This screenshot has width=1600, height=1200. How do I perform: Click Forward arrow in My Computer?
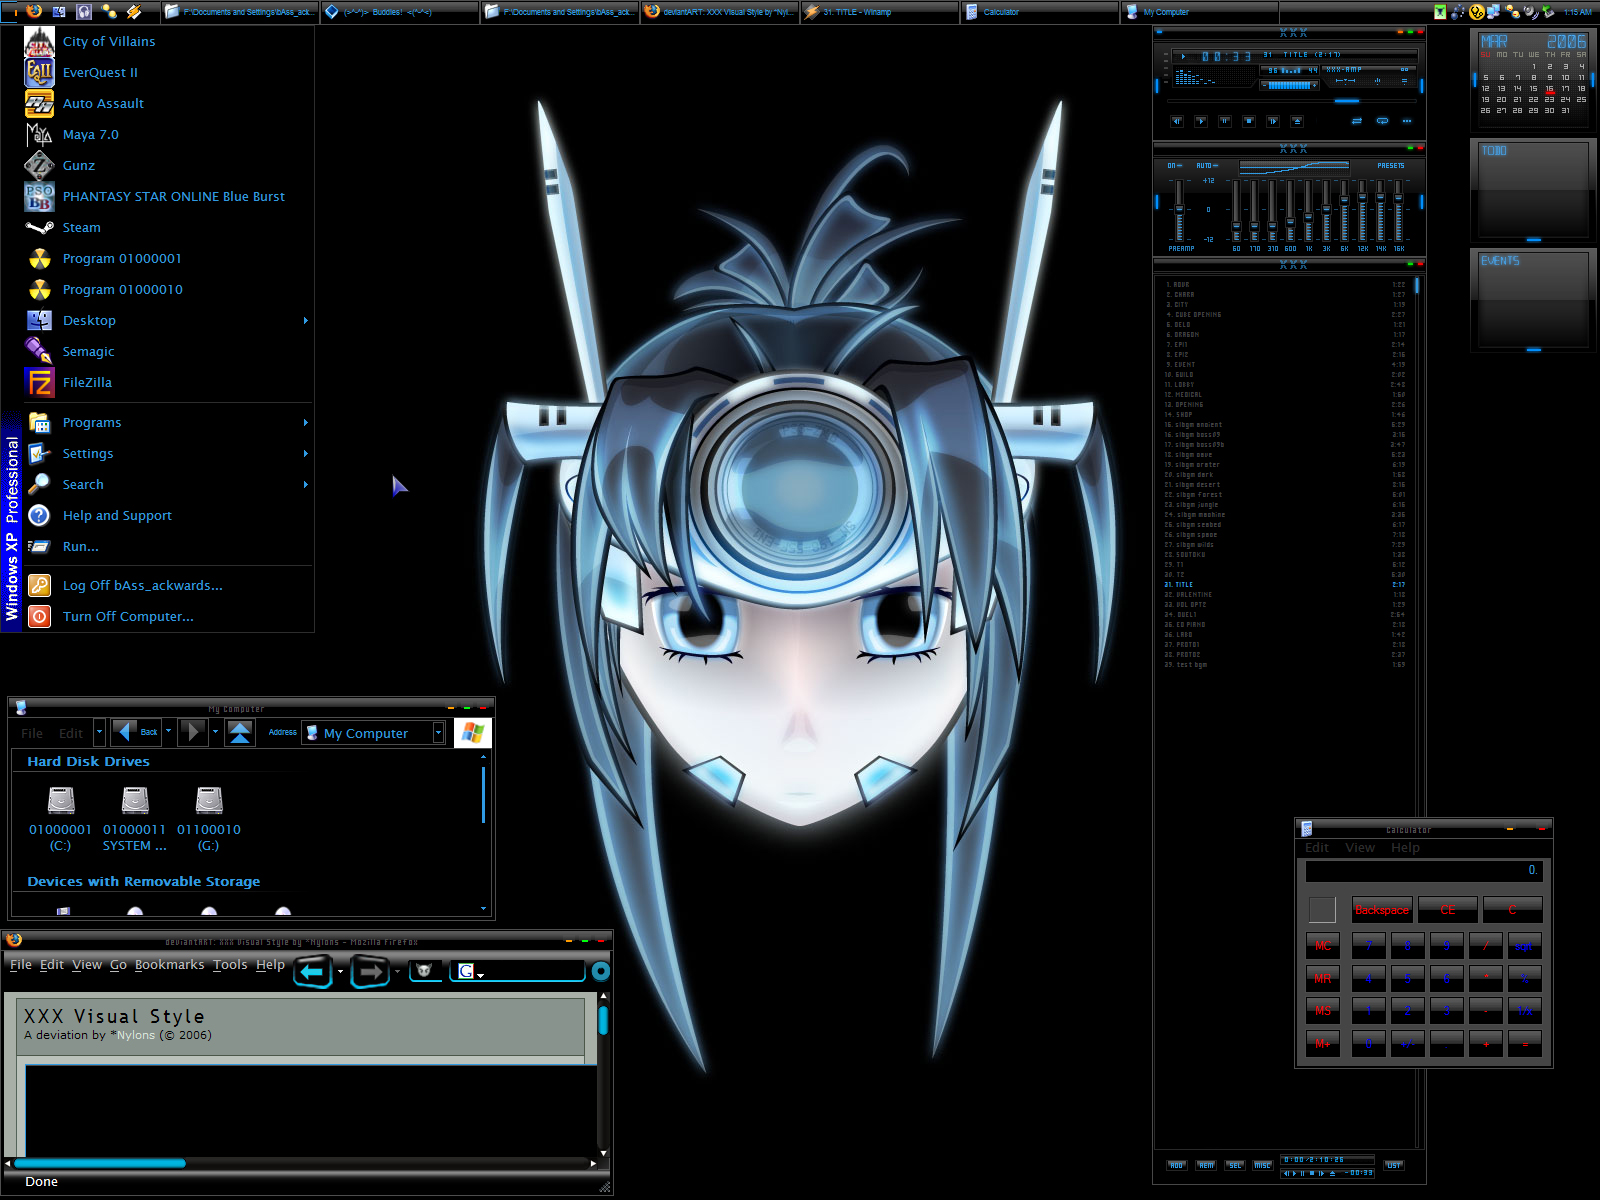click(x=193, y=732)
